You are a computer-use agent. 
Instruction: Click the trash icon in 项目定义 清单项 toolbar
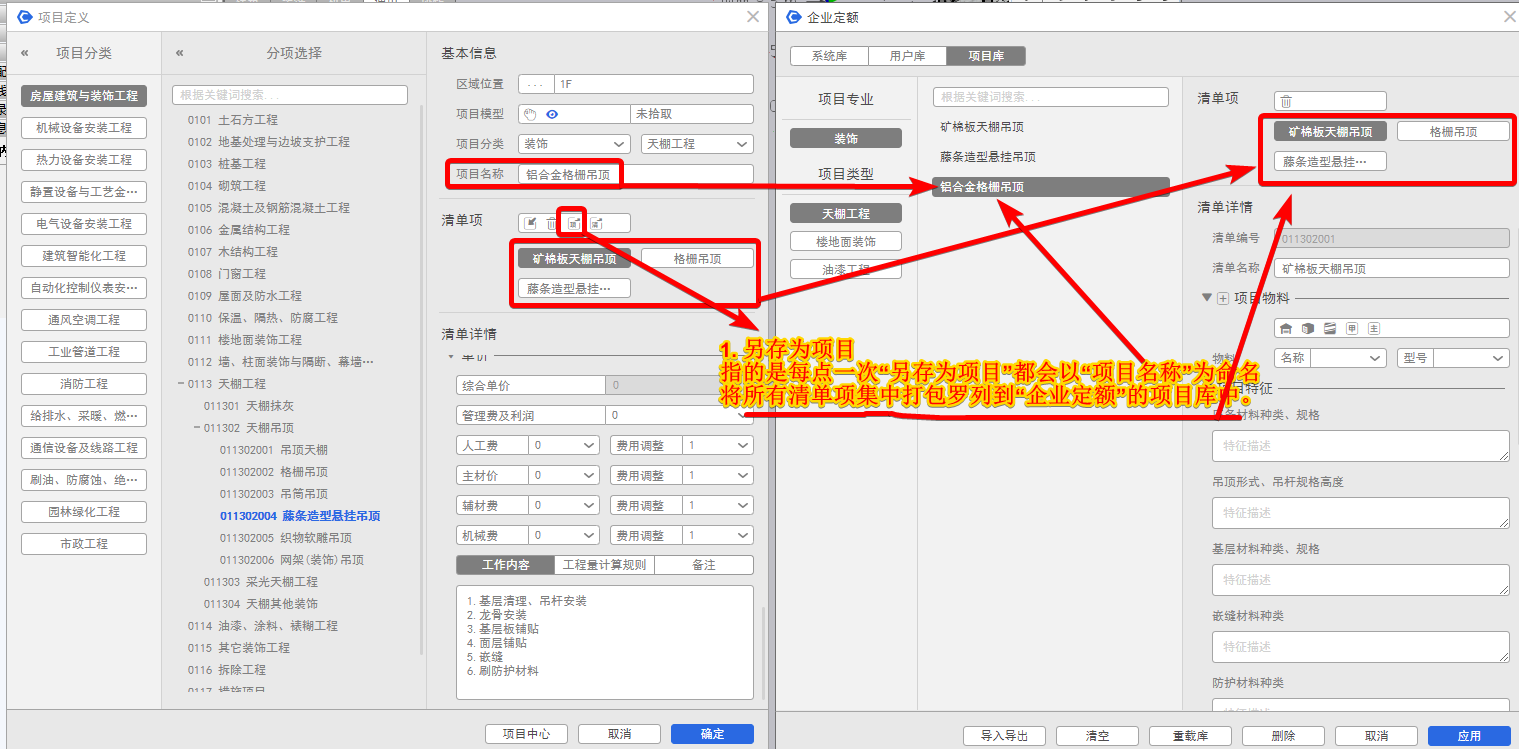tap(551, 223)
